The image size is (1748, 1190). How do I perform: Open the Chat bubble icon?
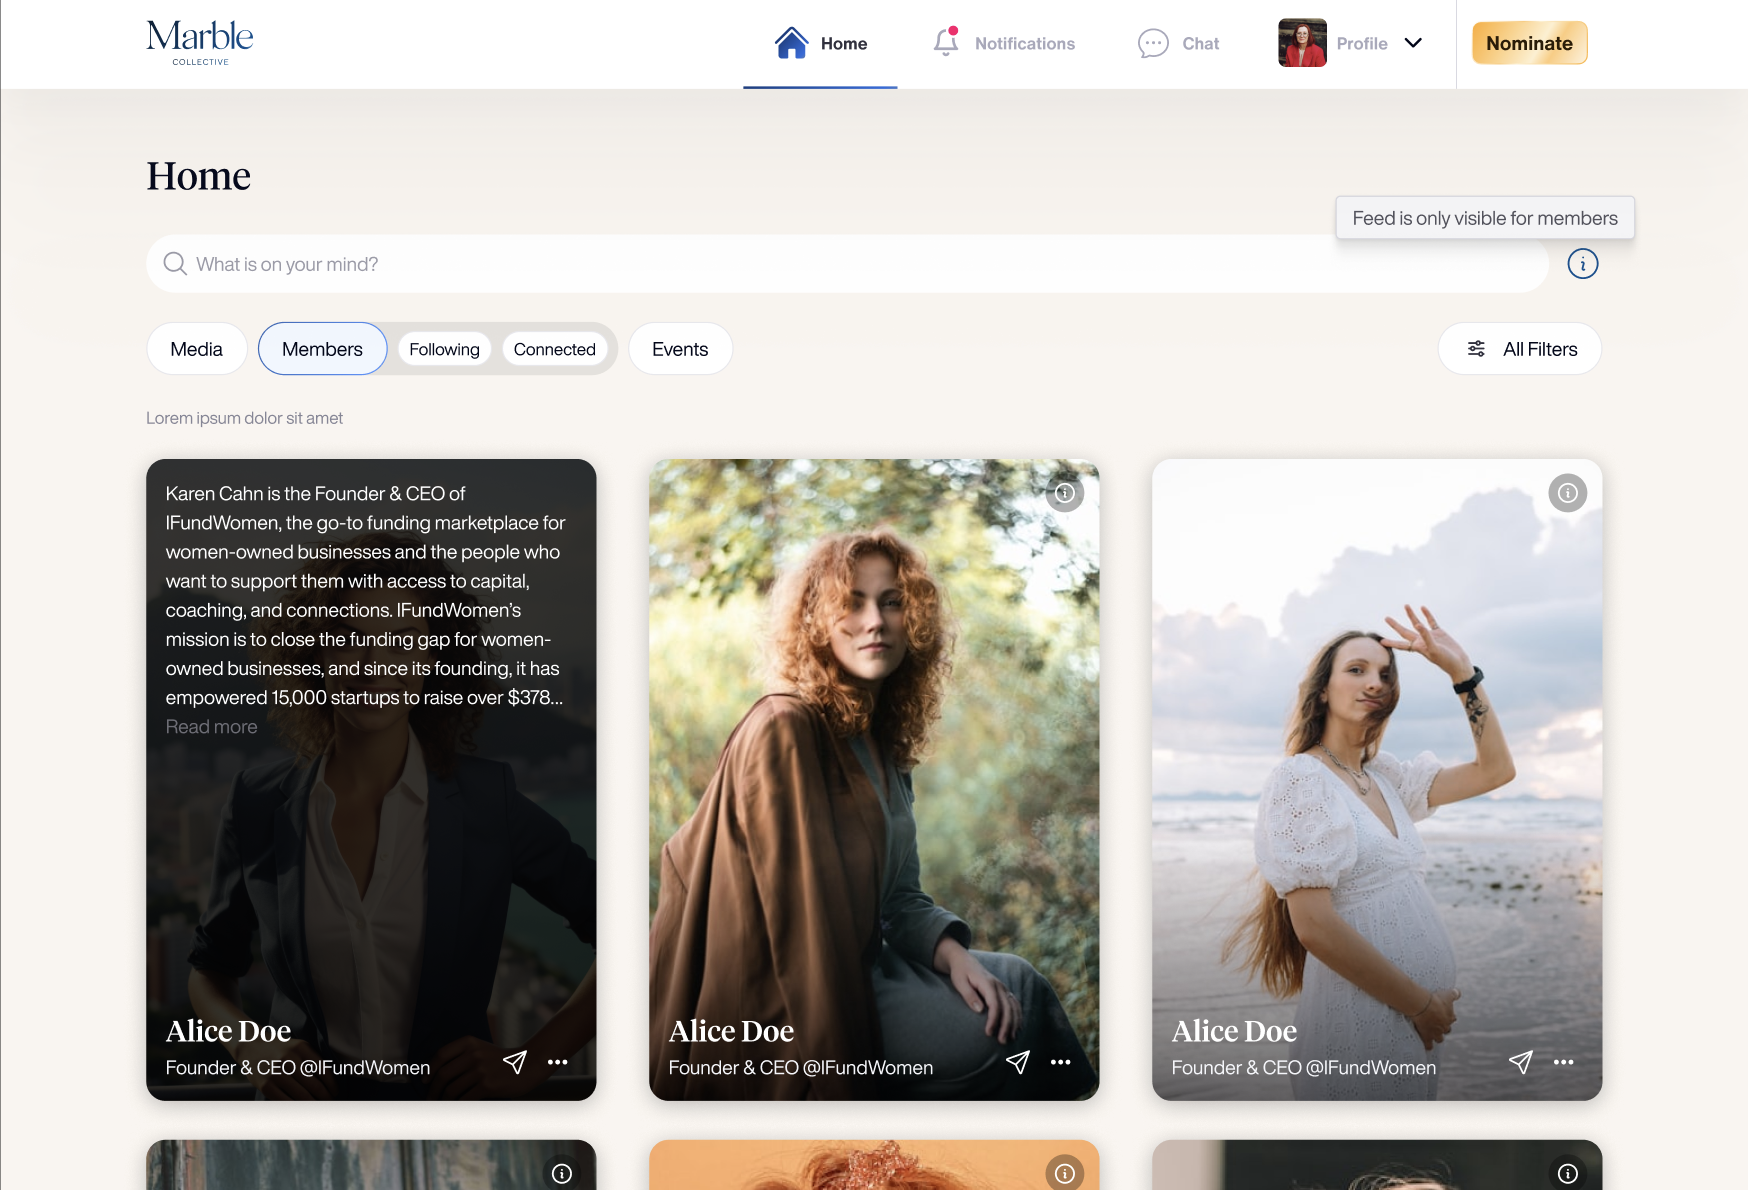coord(1153,43)
